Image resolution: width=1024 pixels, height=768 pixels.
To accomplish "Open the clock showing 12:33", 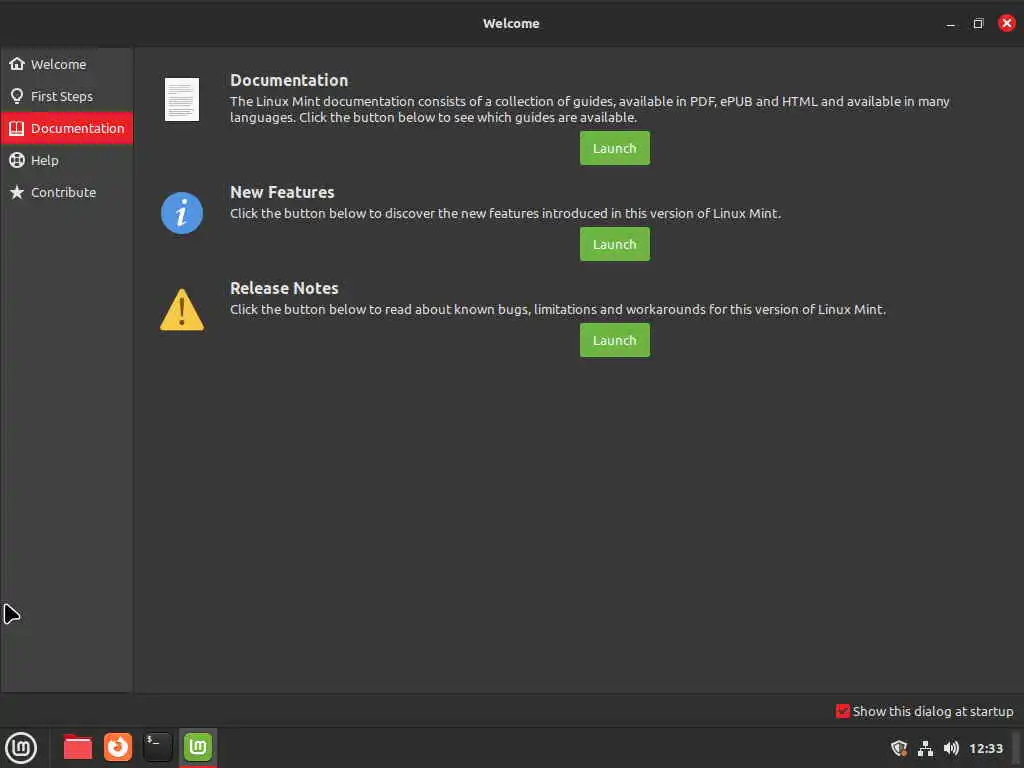I will tap(985, 748).
